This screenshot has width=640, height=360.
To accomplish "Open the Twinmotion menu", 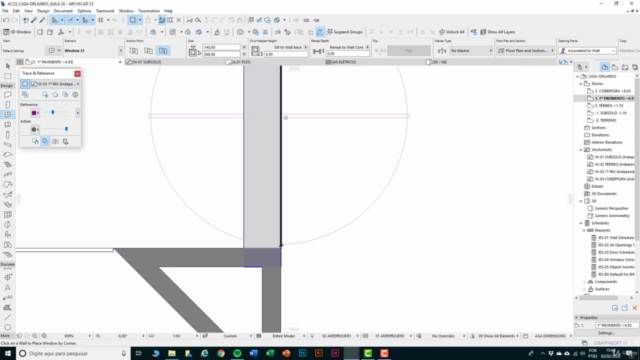I will click(149, 11).
